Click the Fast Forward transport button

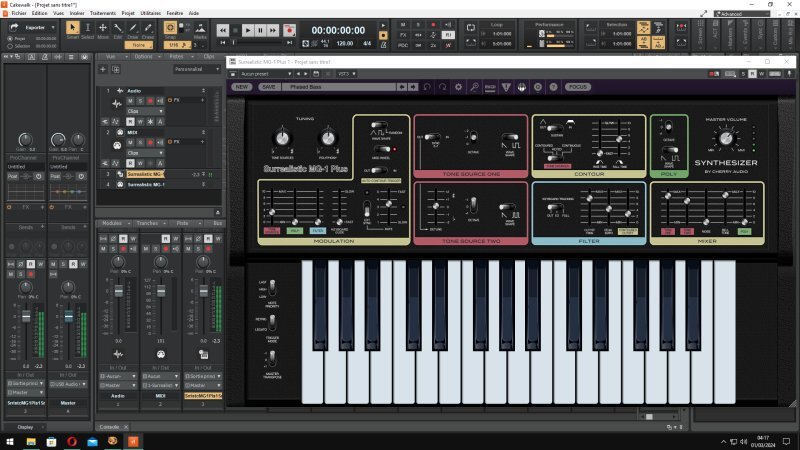pyautogui.click(x=273, y=31)
